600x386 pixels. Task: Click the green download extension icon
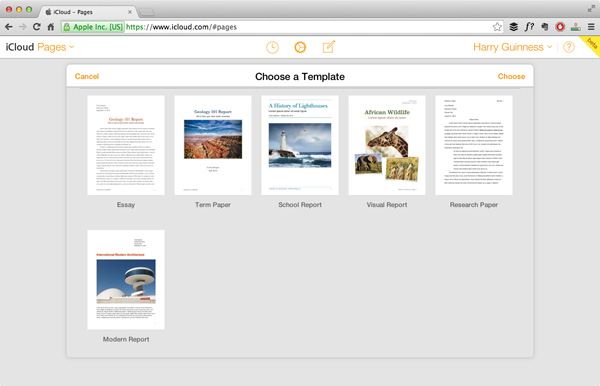576,27
